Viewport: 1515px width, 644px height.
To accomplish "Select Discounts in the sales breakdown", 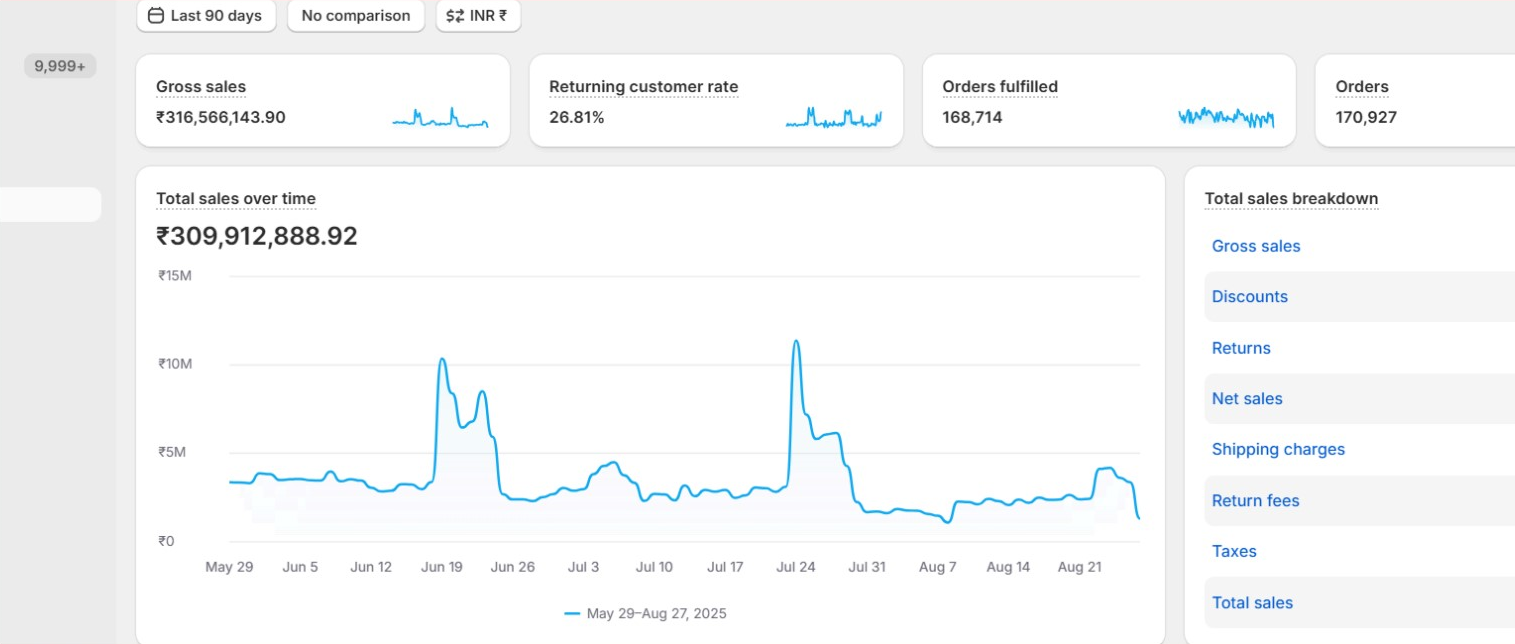I will [1249, 296].
